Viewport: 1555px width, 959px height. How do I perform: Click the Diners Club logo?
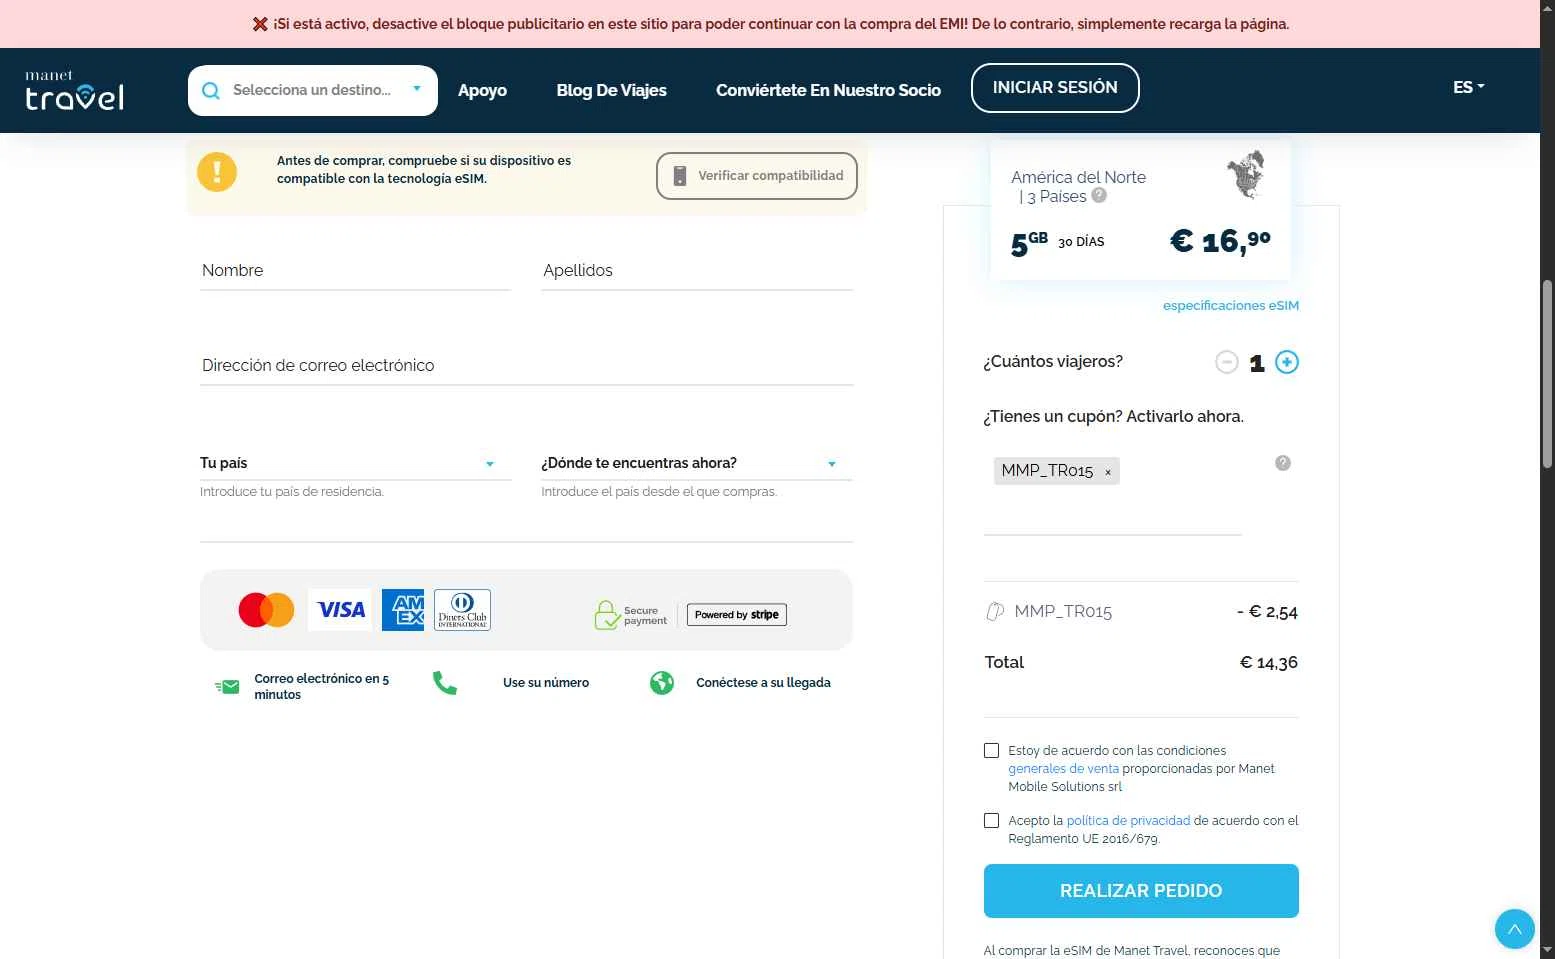coord(462,610)
